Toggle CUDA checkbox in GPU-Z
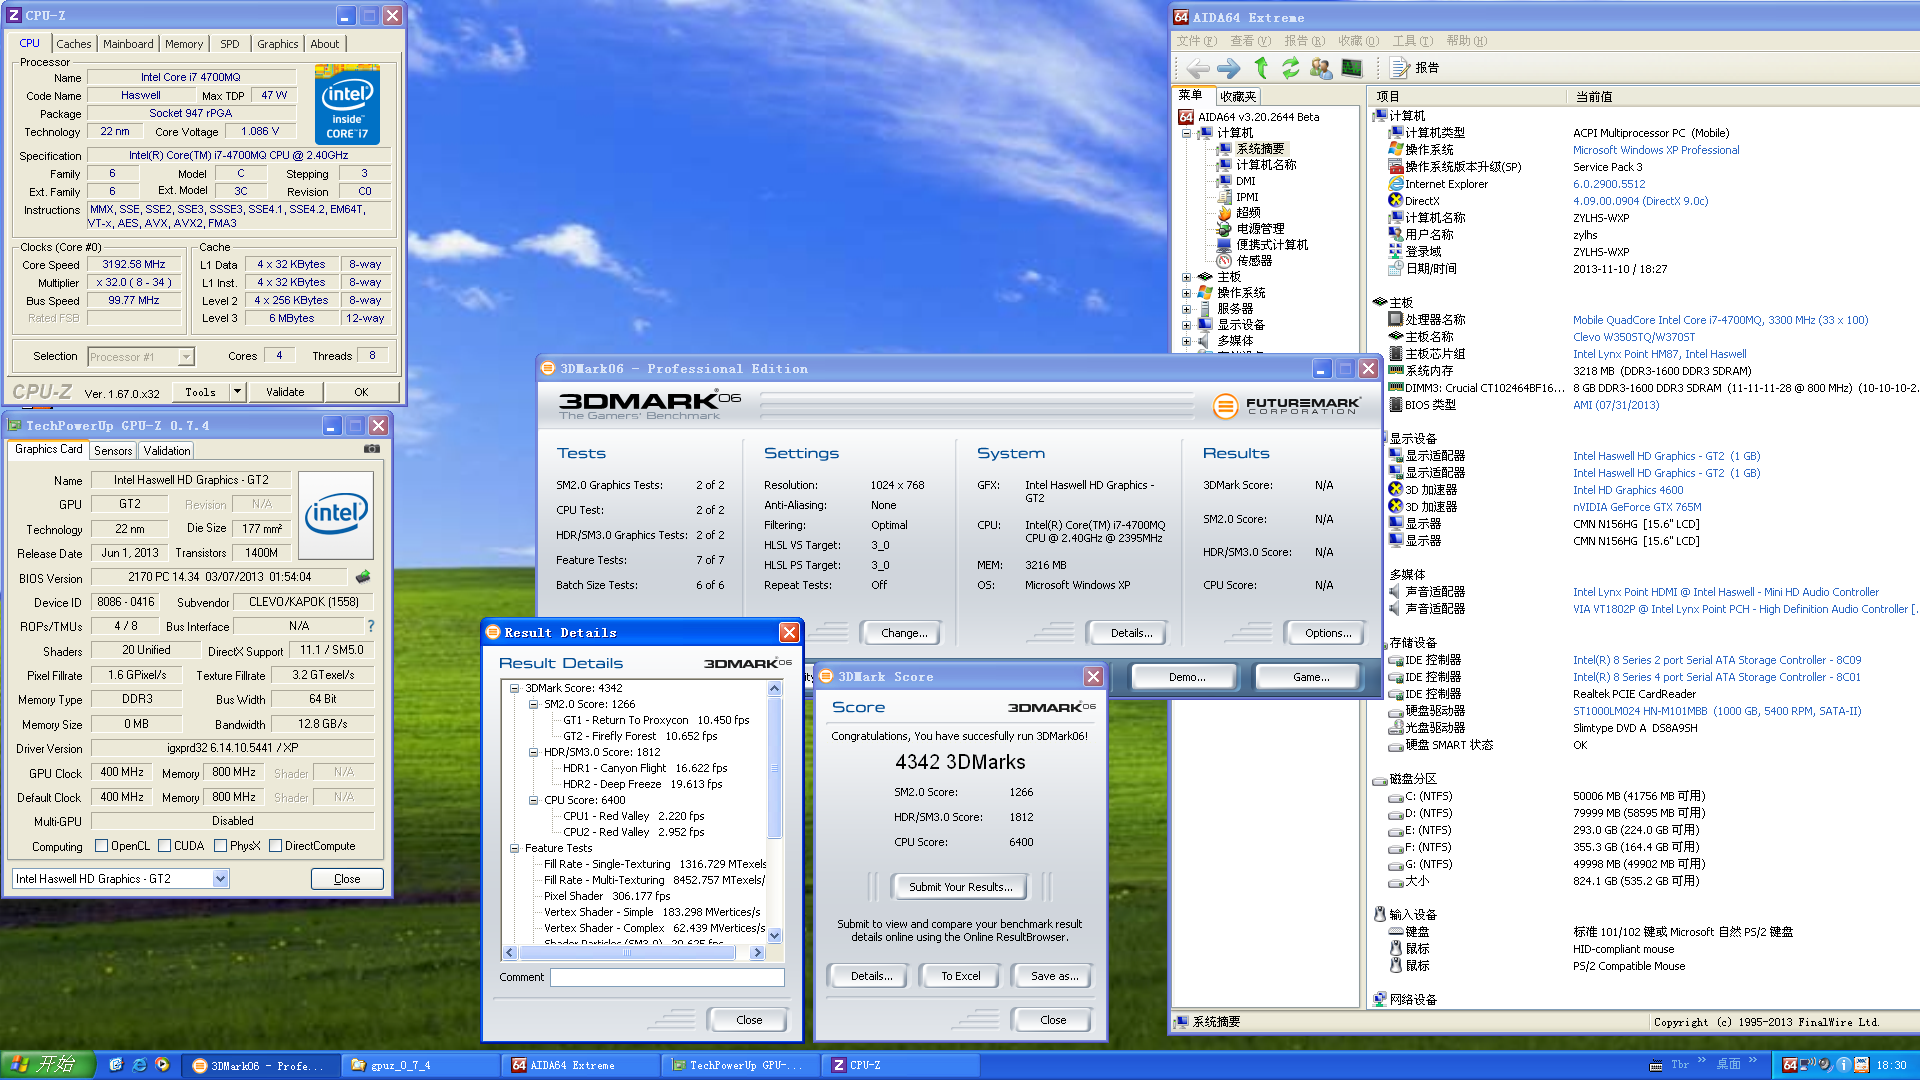1920x1080 pixels. 165,846
